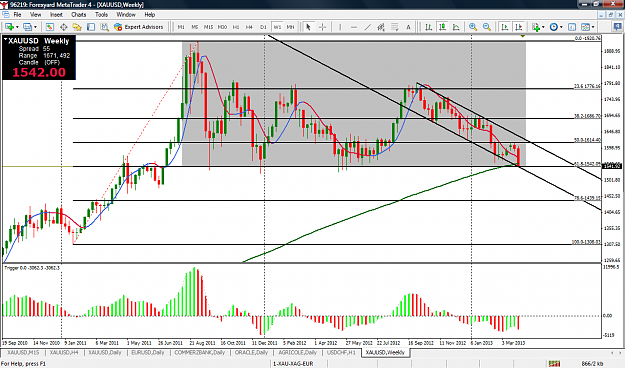
Task: Toggle chart shift icon
Action: 519,27
